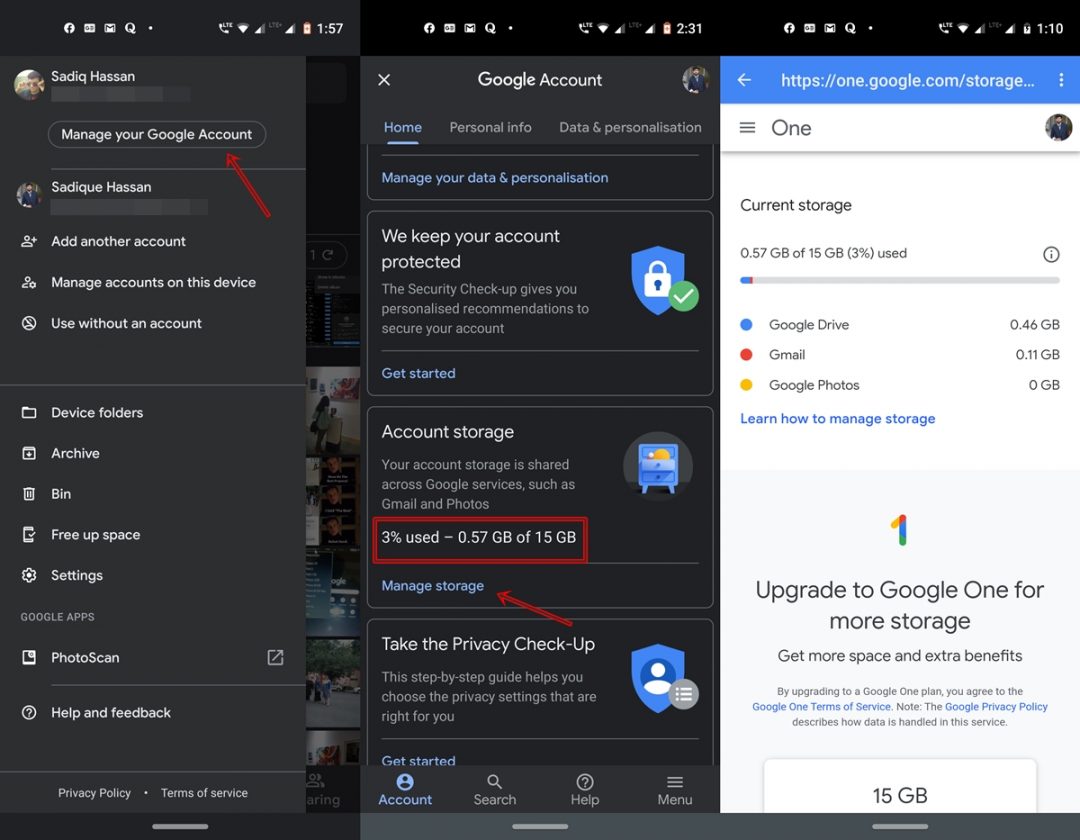Tap the storage info icon
Viewport: 1080px width, 840px height.
tap(1051, 254)
